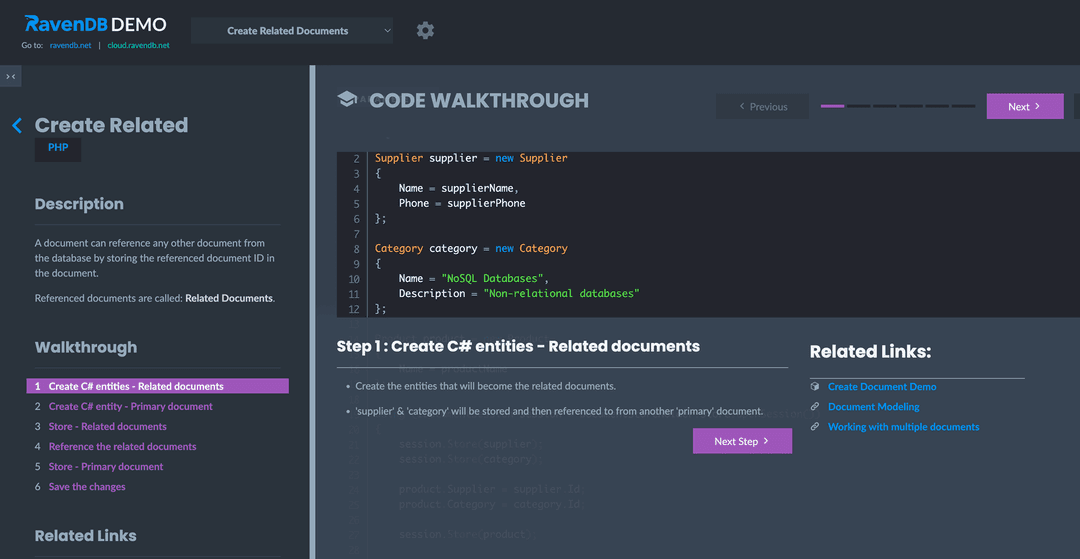This screenshot has height=559, width=1080.
Task: Click the Previous button
Action: click(763, 107)
